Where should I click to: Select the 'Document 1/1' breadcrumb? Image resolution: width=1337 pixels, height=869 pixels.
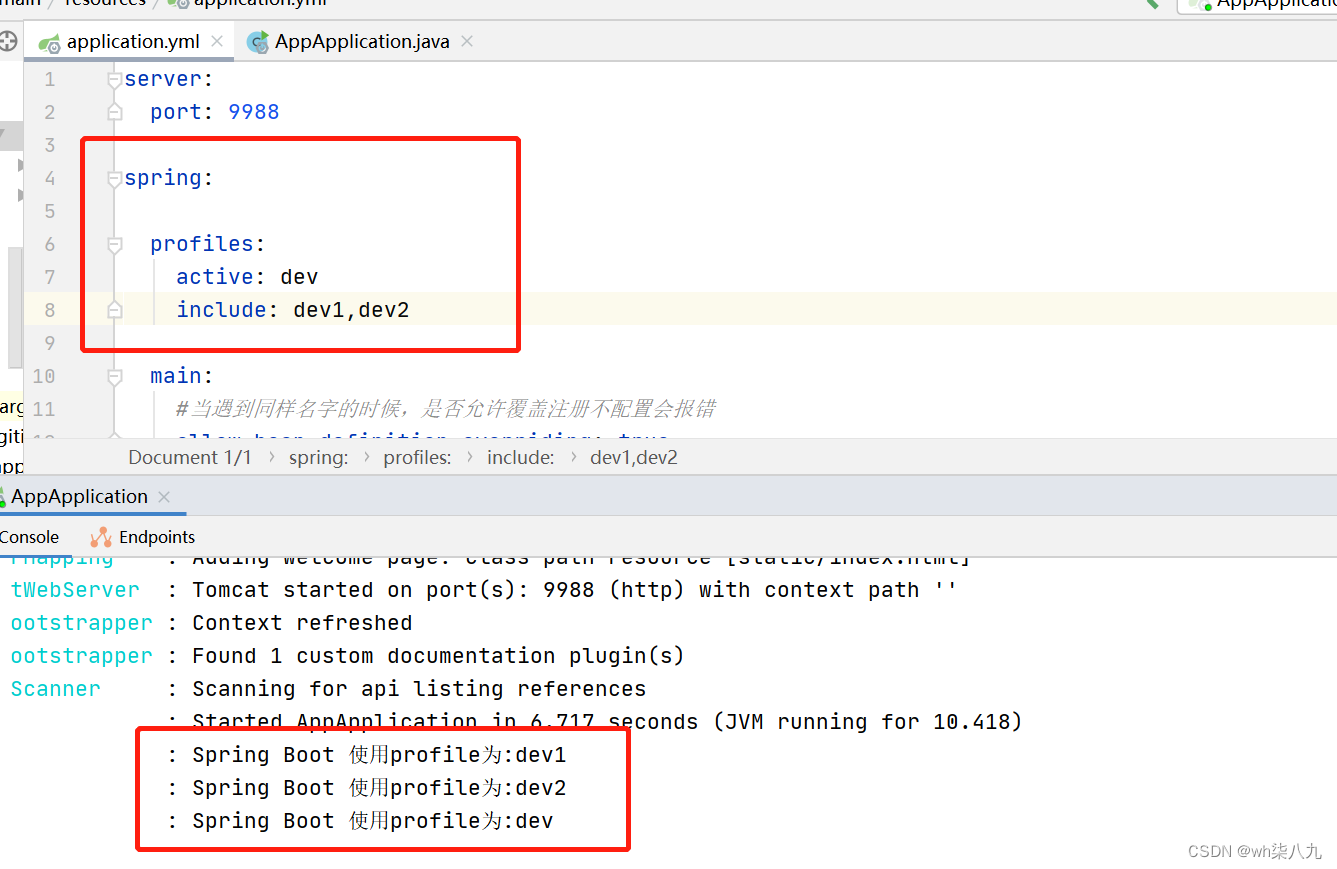pos(190,457)
